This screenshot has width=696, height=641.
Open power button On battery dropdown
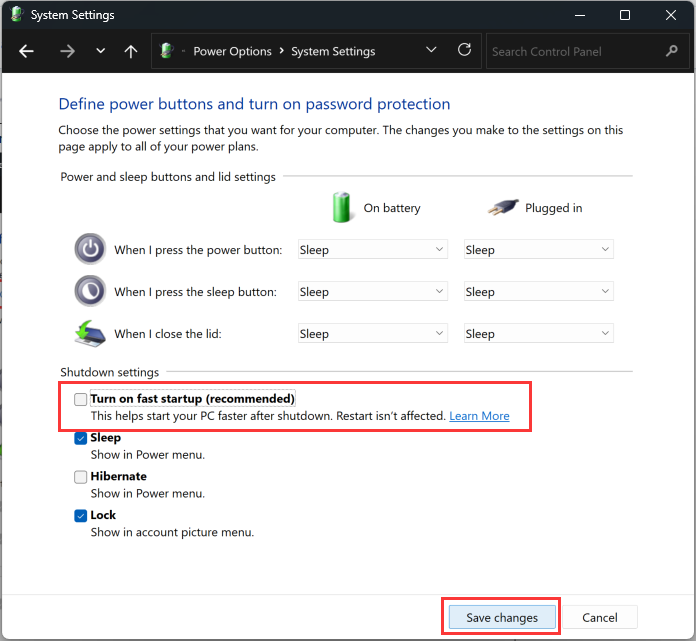373,249
